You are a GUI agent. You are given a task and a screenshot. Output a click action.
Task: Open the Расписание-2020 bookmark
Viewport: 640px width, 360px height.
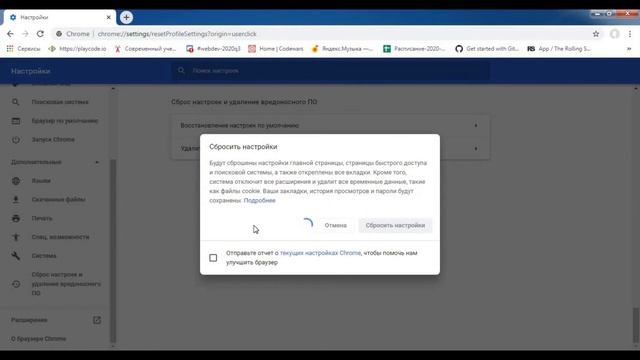[414, 49]
